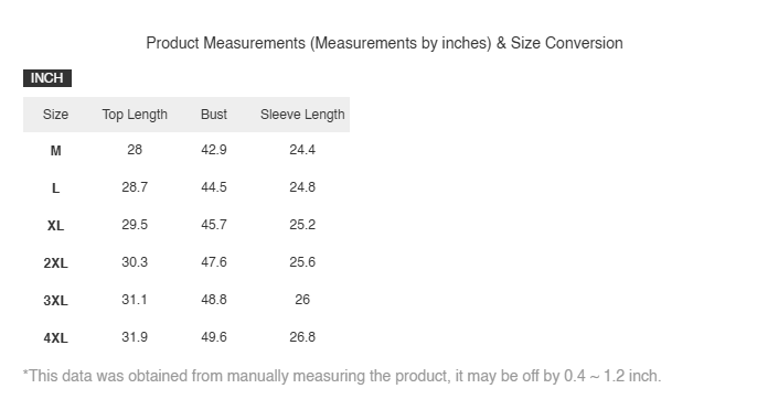768x410 pixels.
Task: Select the XL size row label
Action: 56,225
